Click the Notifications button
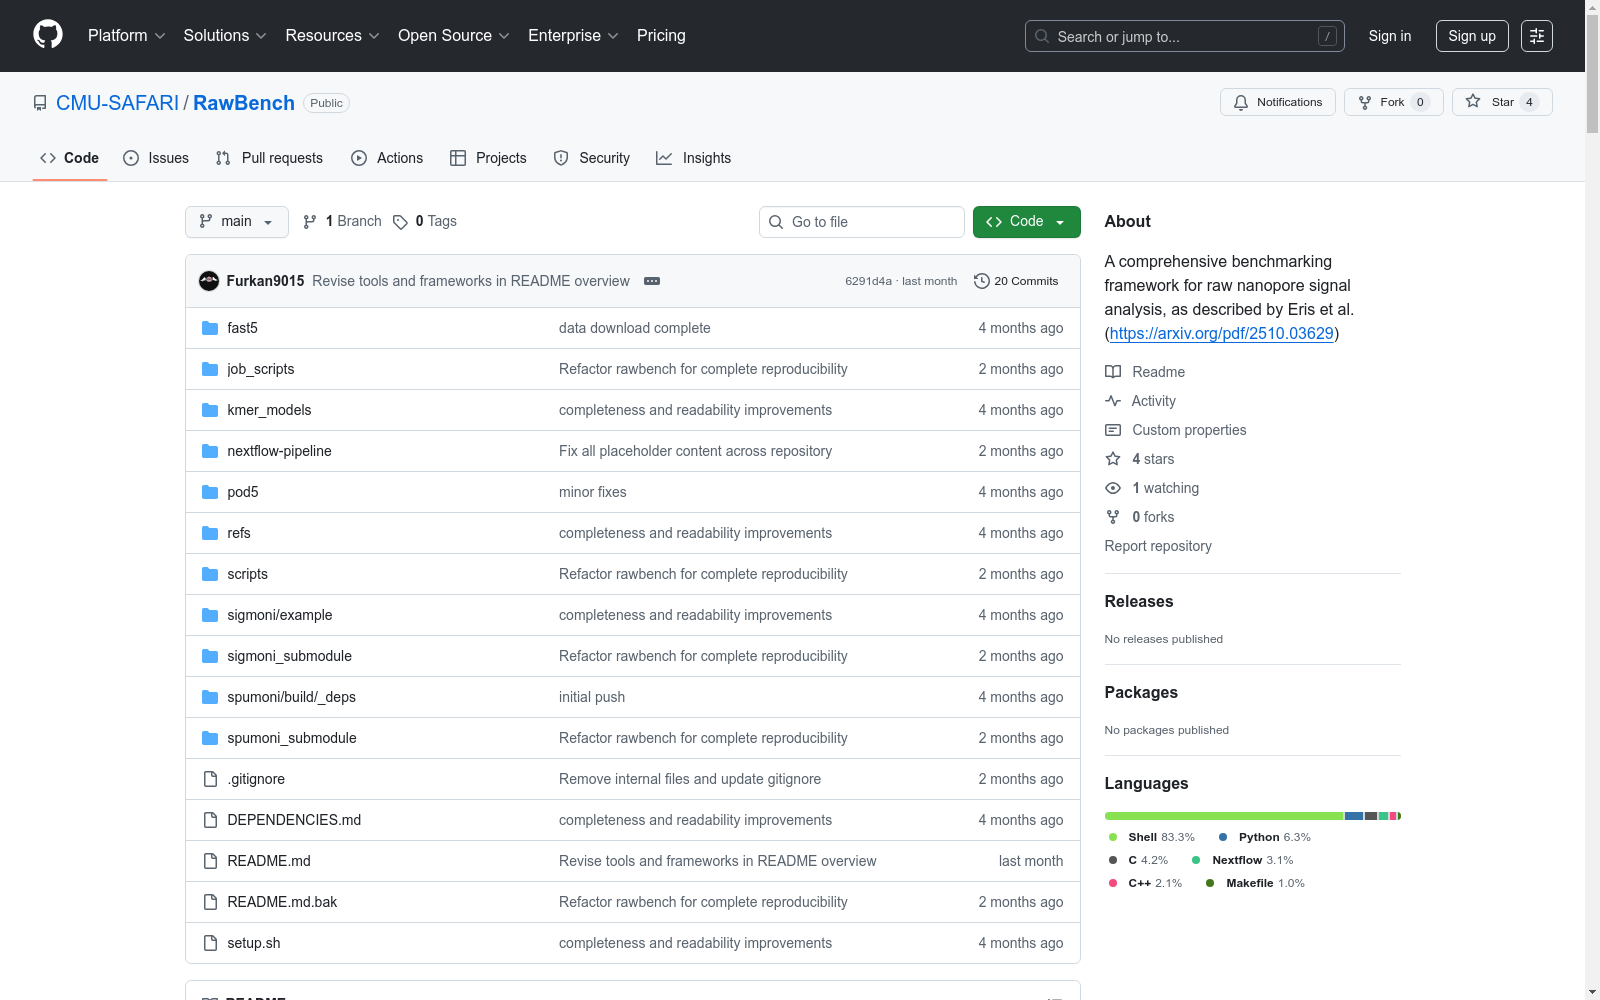This screenshot has height=1000, width=1600. (1278, 102)
